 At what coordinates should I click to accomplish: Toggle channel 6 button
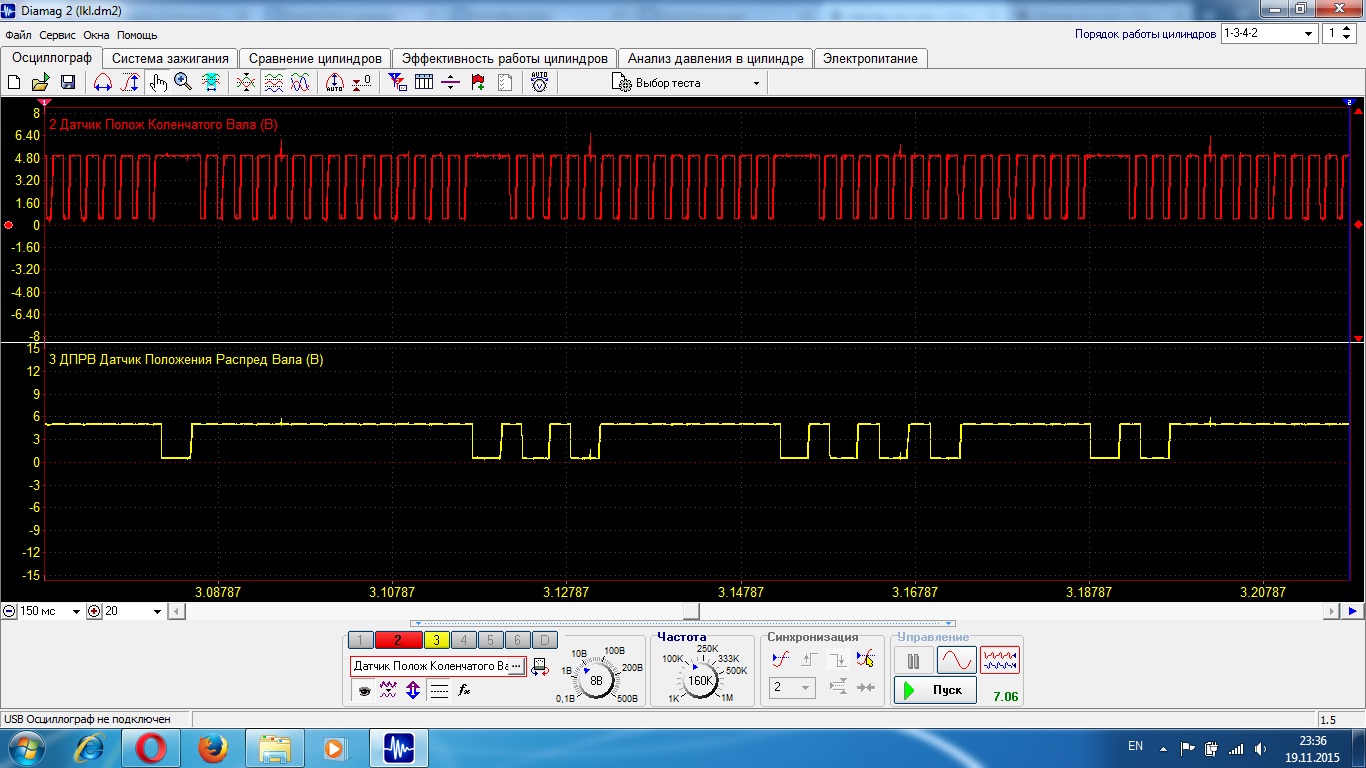pos(516,641)
